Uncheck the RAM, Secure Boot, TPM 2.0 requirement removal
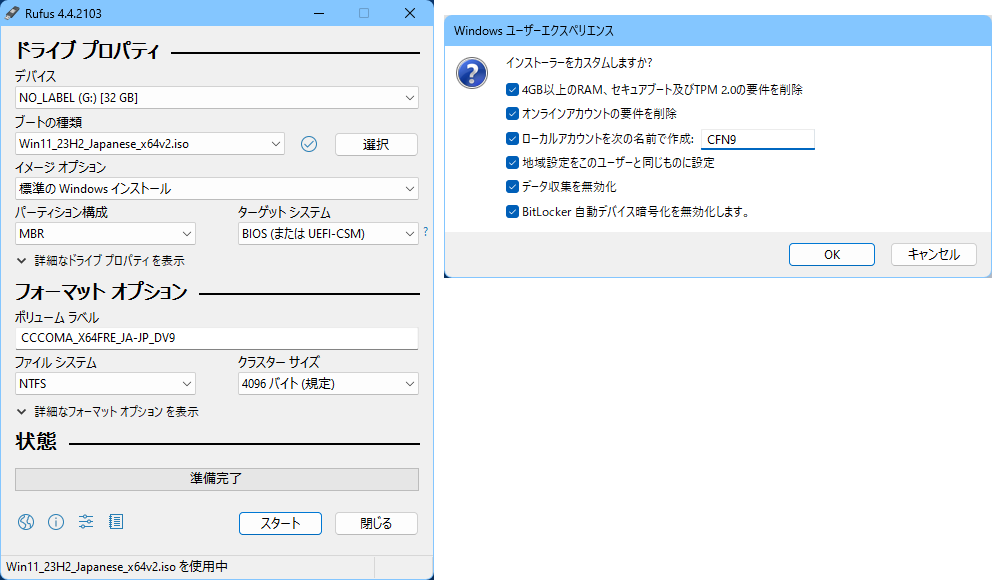The width and height of the screenshot is (1000, 580). click(513, 89)
